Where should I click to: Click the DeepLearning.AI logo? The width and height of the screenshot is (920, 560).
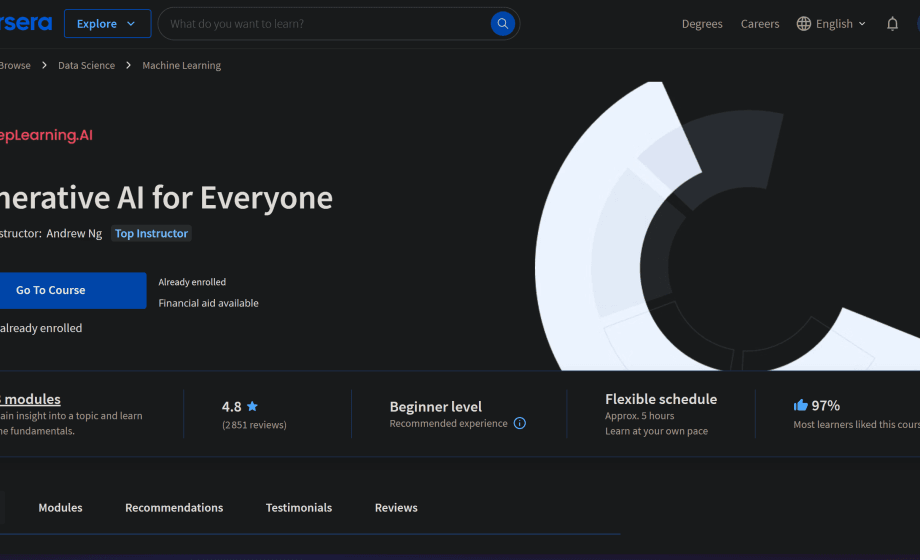(45, 135)
